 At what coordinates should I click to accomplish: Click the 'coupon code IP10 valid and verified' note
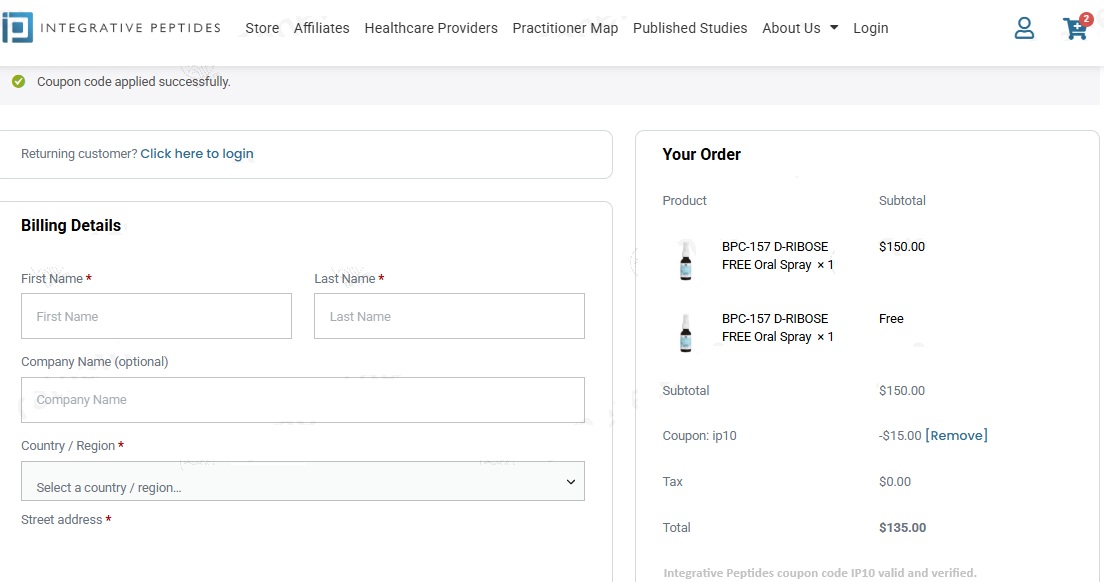820,573
